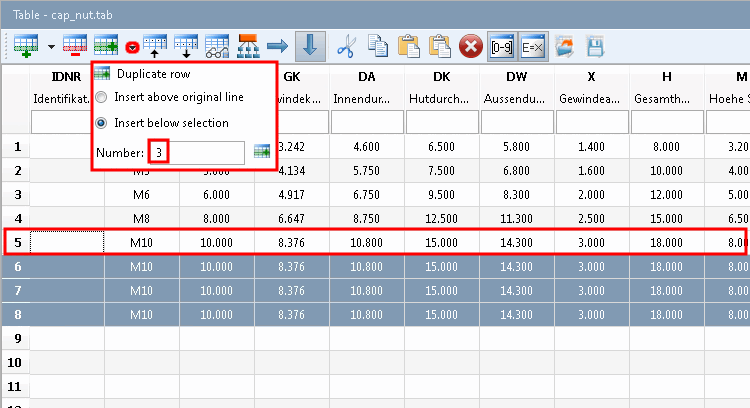
Task: Select row header 11
Action: (16, 386)
